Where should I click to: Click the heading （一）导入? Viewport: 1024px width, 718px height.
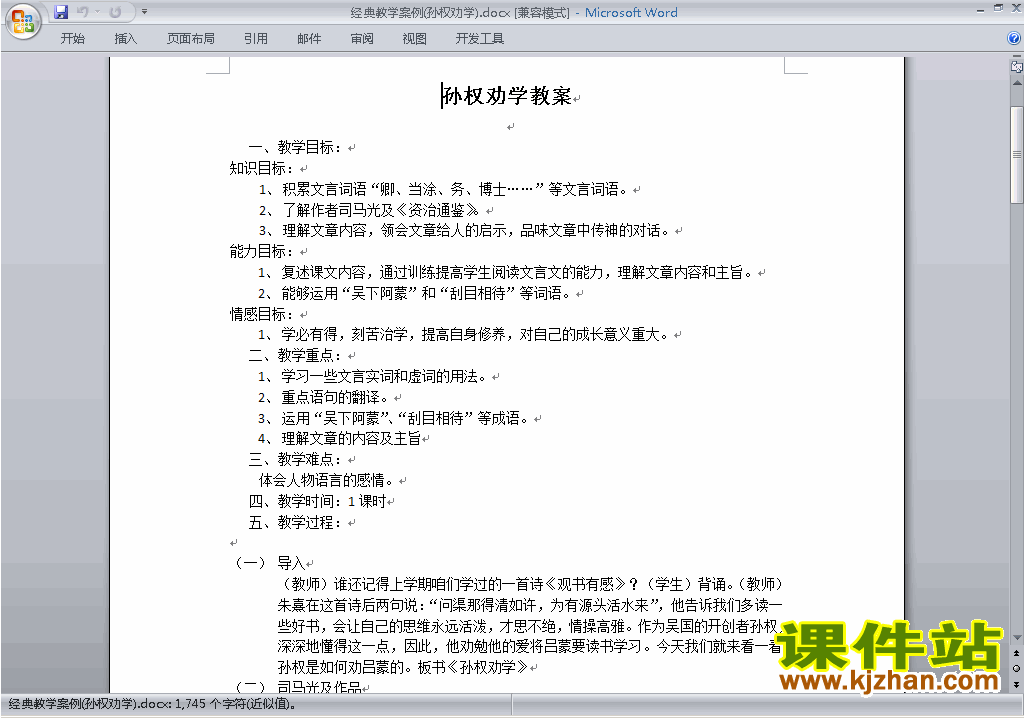[x=269, y=563]
